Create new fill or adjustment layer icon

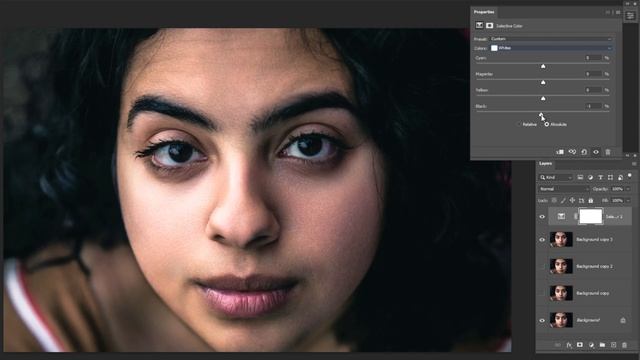point(591,345)
